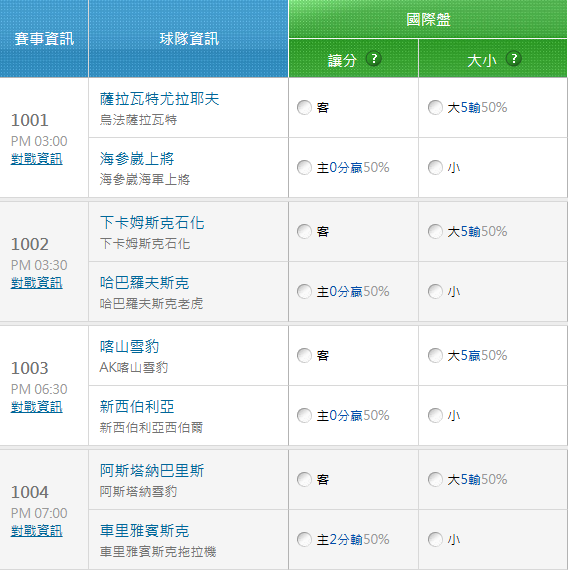Click game time PM 06:30
This screenshot has height=570, width=568.
click(x=39, y=389)
